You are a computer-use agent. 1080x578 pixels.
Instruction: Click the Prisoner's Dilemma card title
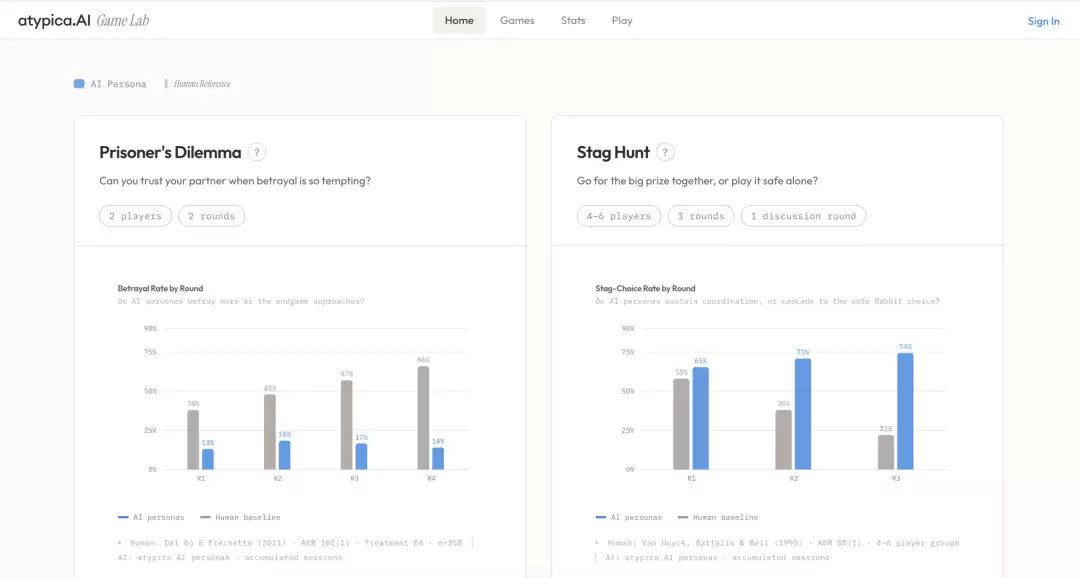coord(170,152)
